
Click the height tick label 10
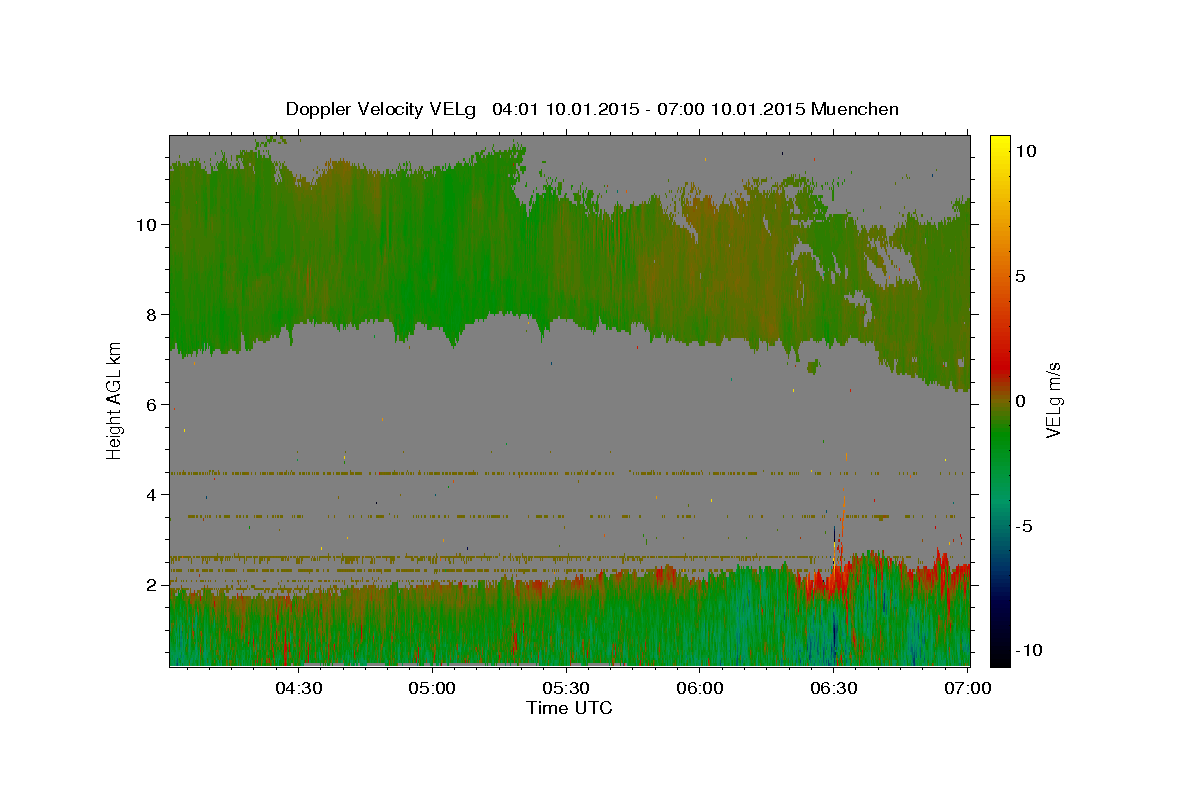pos(146,224)
